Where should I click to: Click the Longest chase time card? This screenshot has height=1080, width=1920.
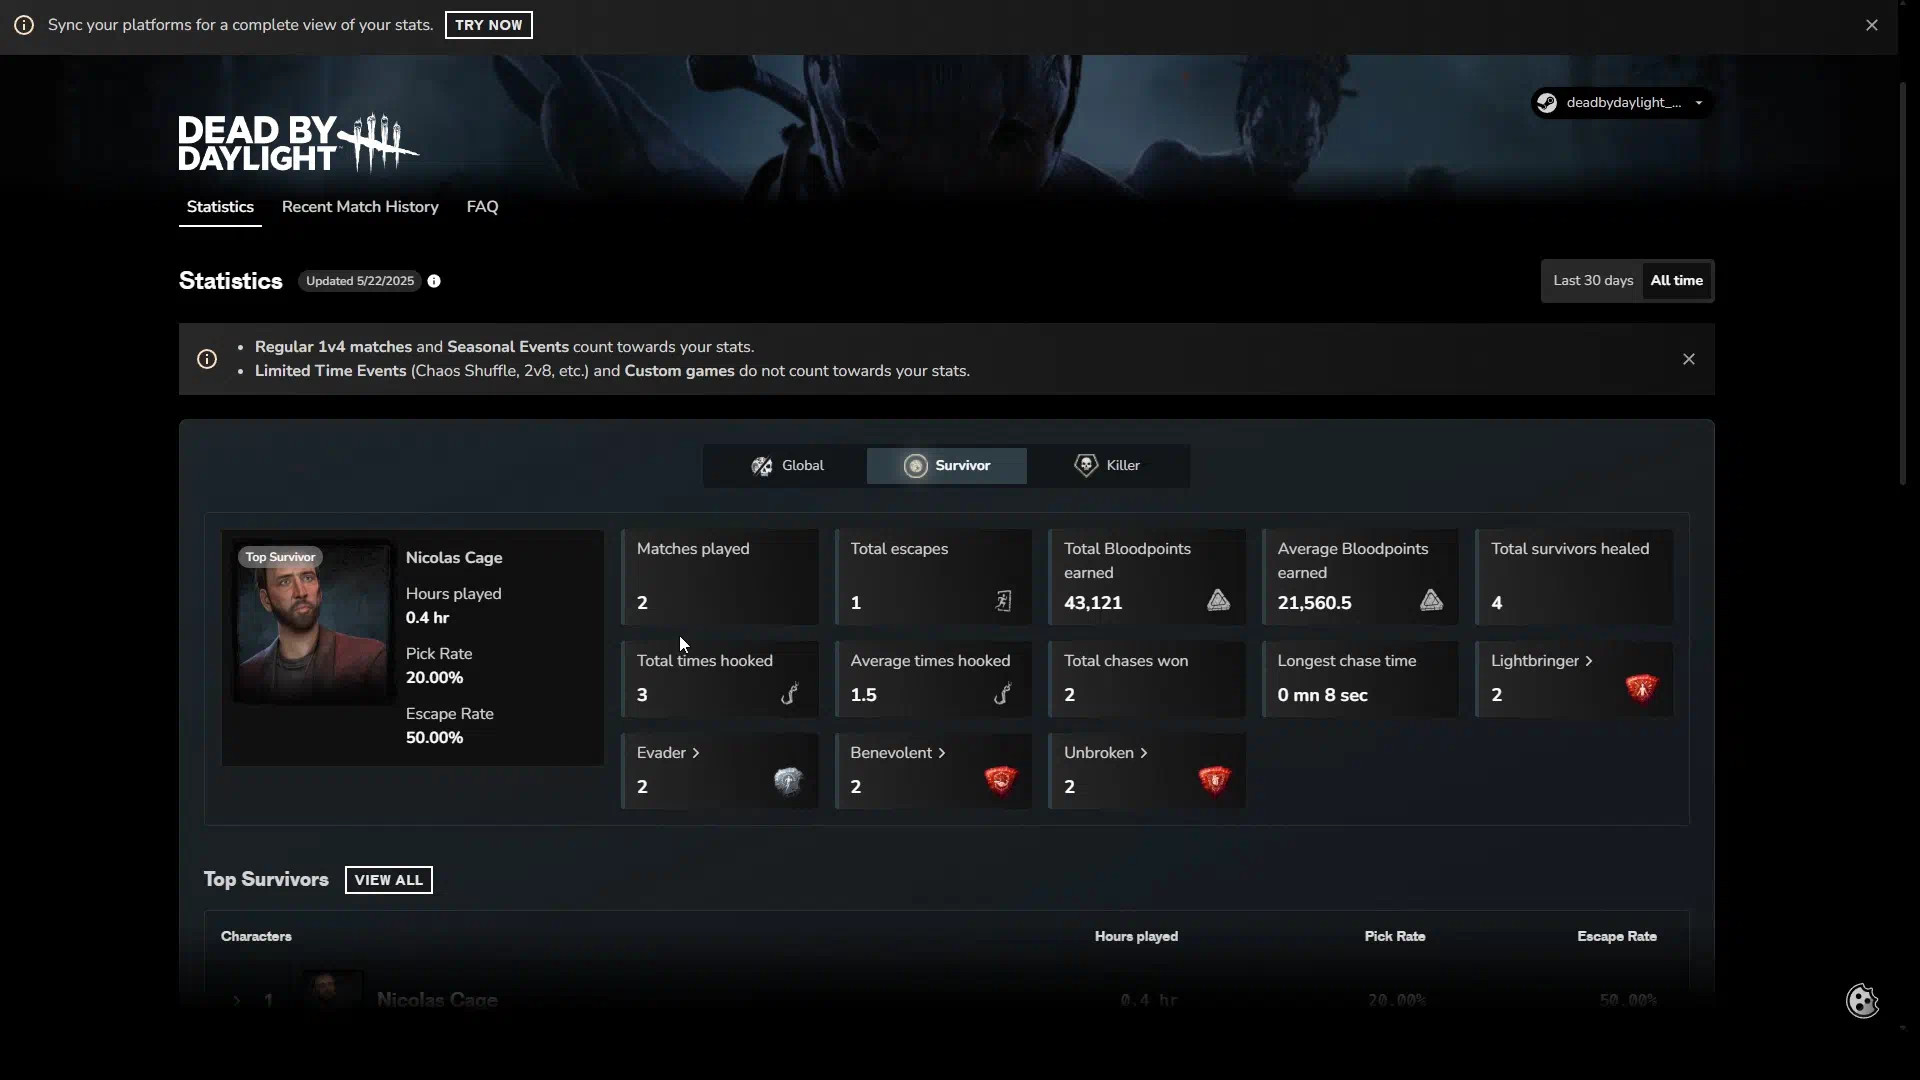[x=1359, y=679]
